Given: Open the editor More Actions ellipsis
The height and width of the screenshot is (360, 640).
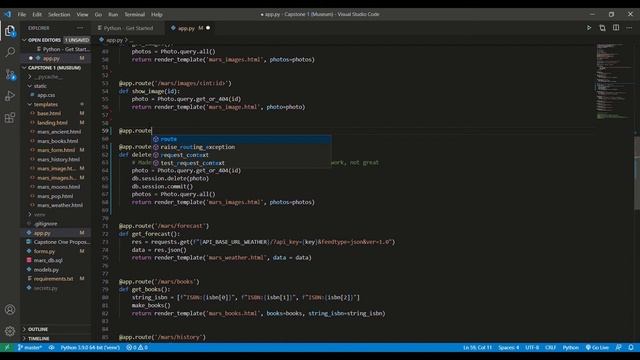Looking at the screenshot, I should pyautogui.click(x=629, y=28).
